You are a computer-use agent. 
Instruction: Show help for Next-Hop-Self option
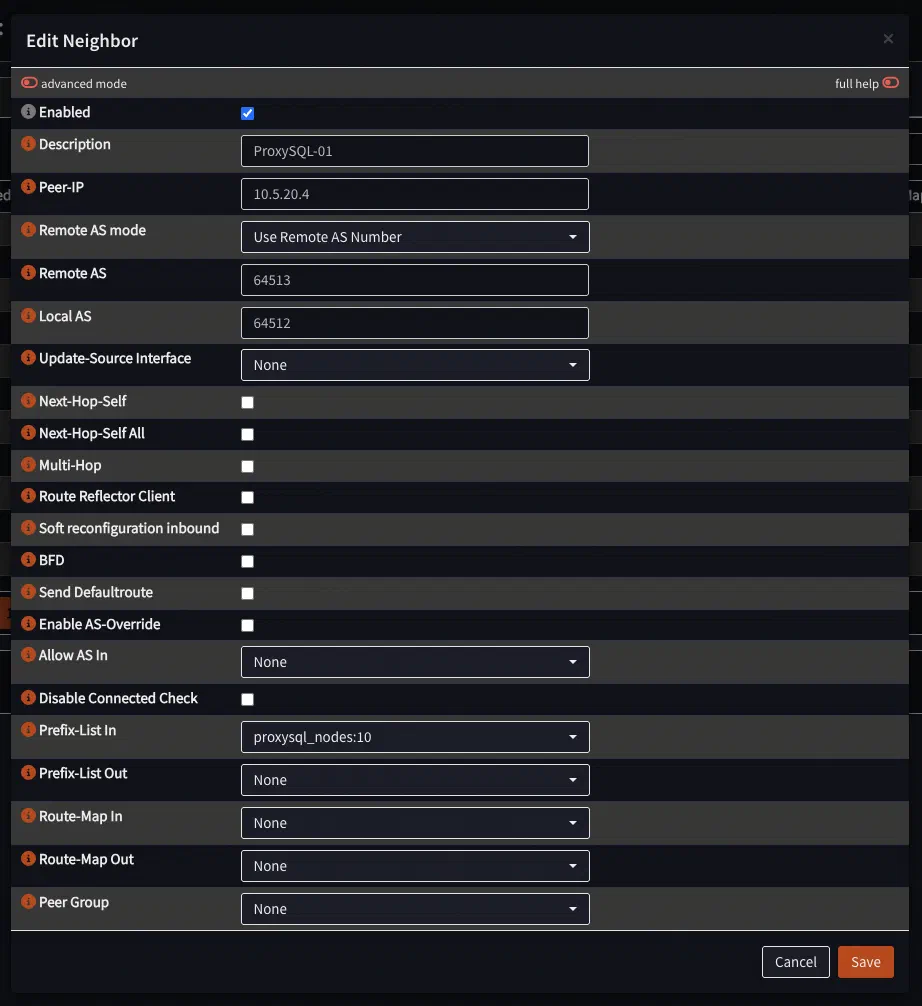28,401
